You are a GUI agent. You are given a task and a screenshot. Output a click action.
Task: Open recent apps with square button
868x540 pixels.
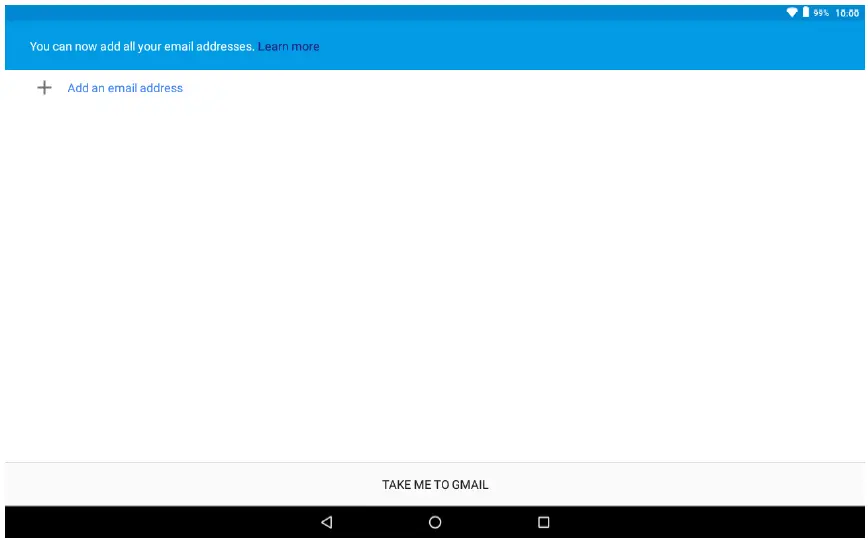click(x=544, y=522)
